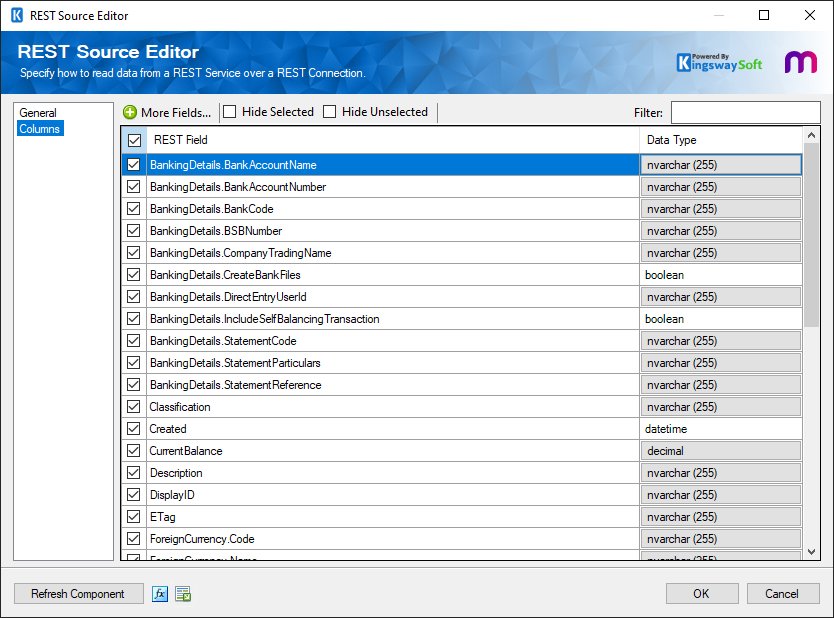Click the datetime data type cell for Created

point(721,429)
